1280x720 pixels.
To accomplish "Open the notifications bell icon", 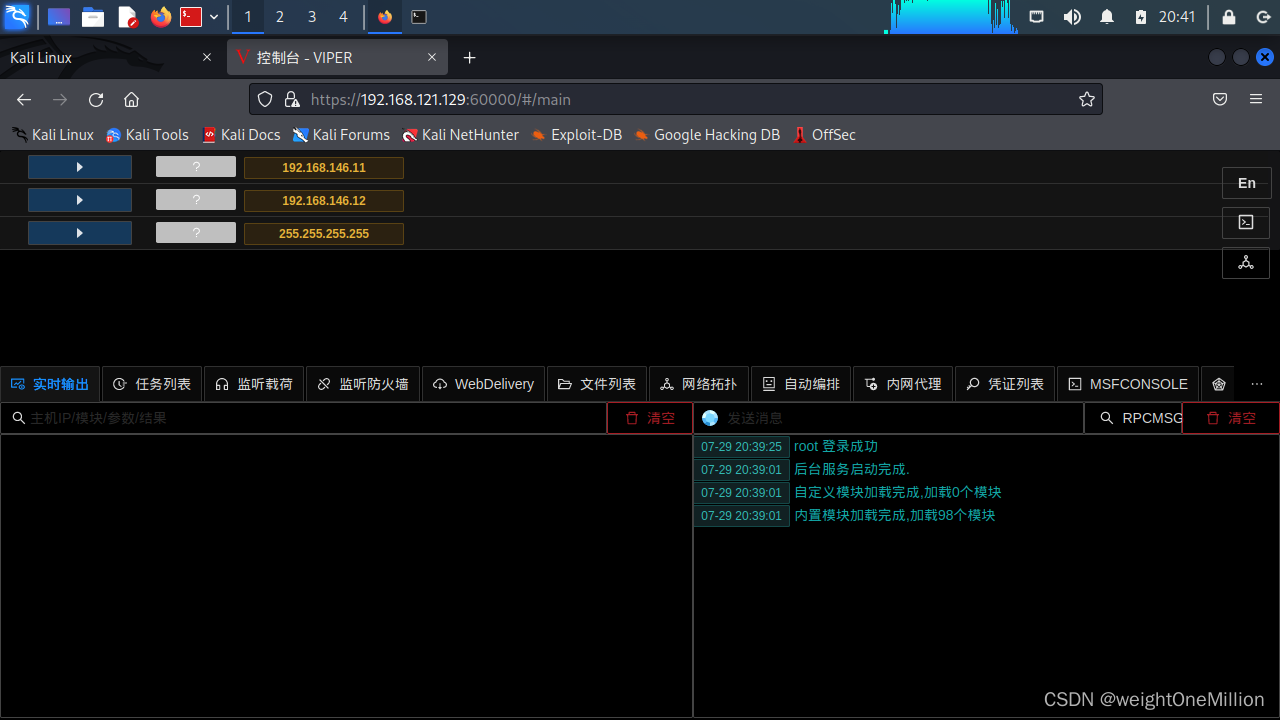I will tap(1107, 17).
